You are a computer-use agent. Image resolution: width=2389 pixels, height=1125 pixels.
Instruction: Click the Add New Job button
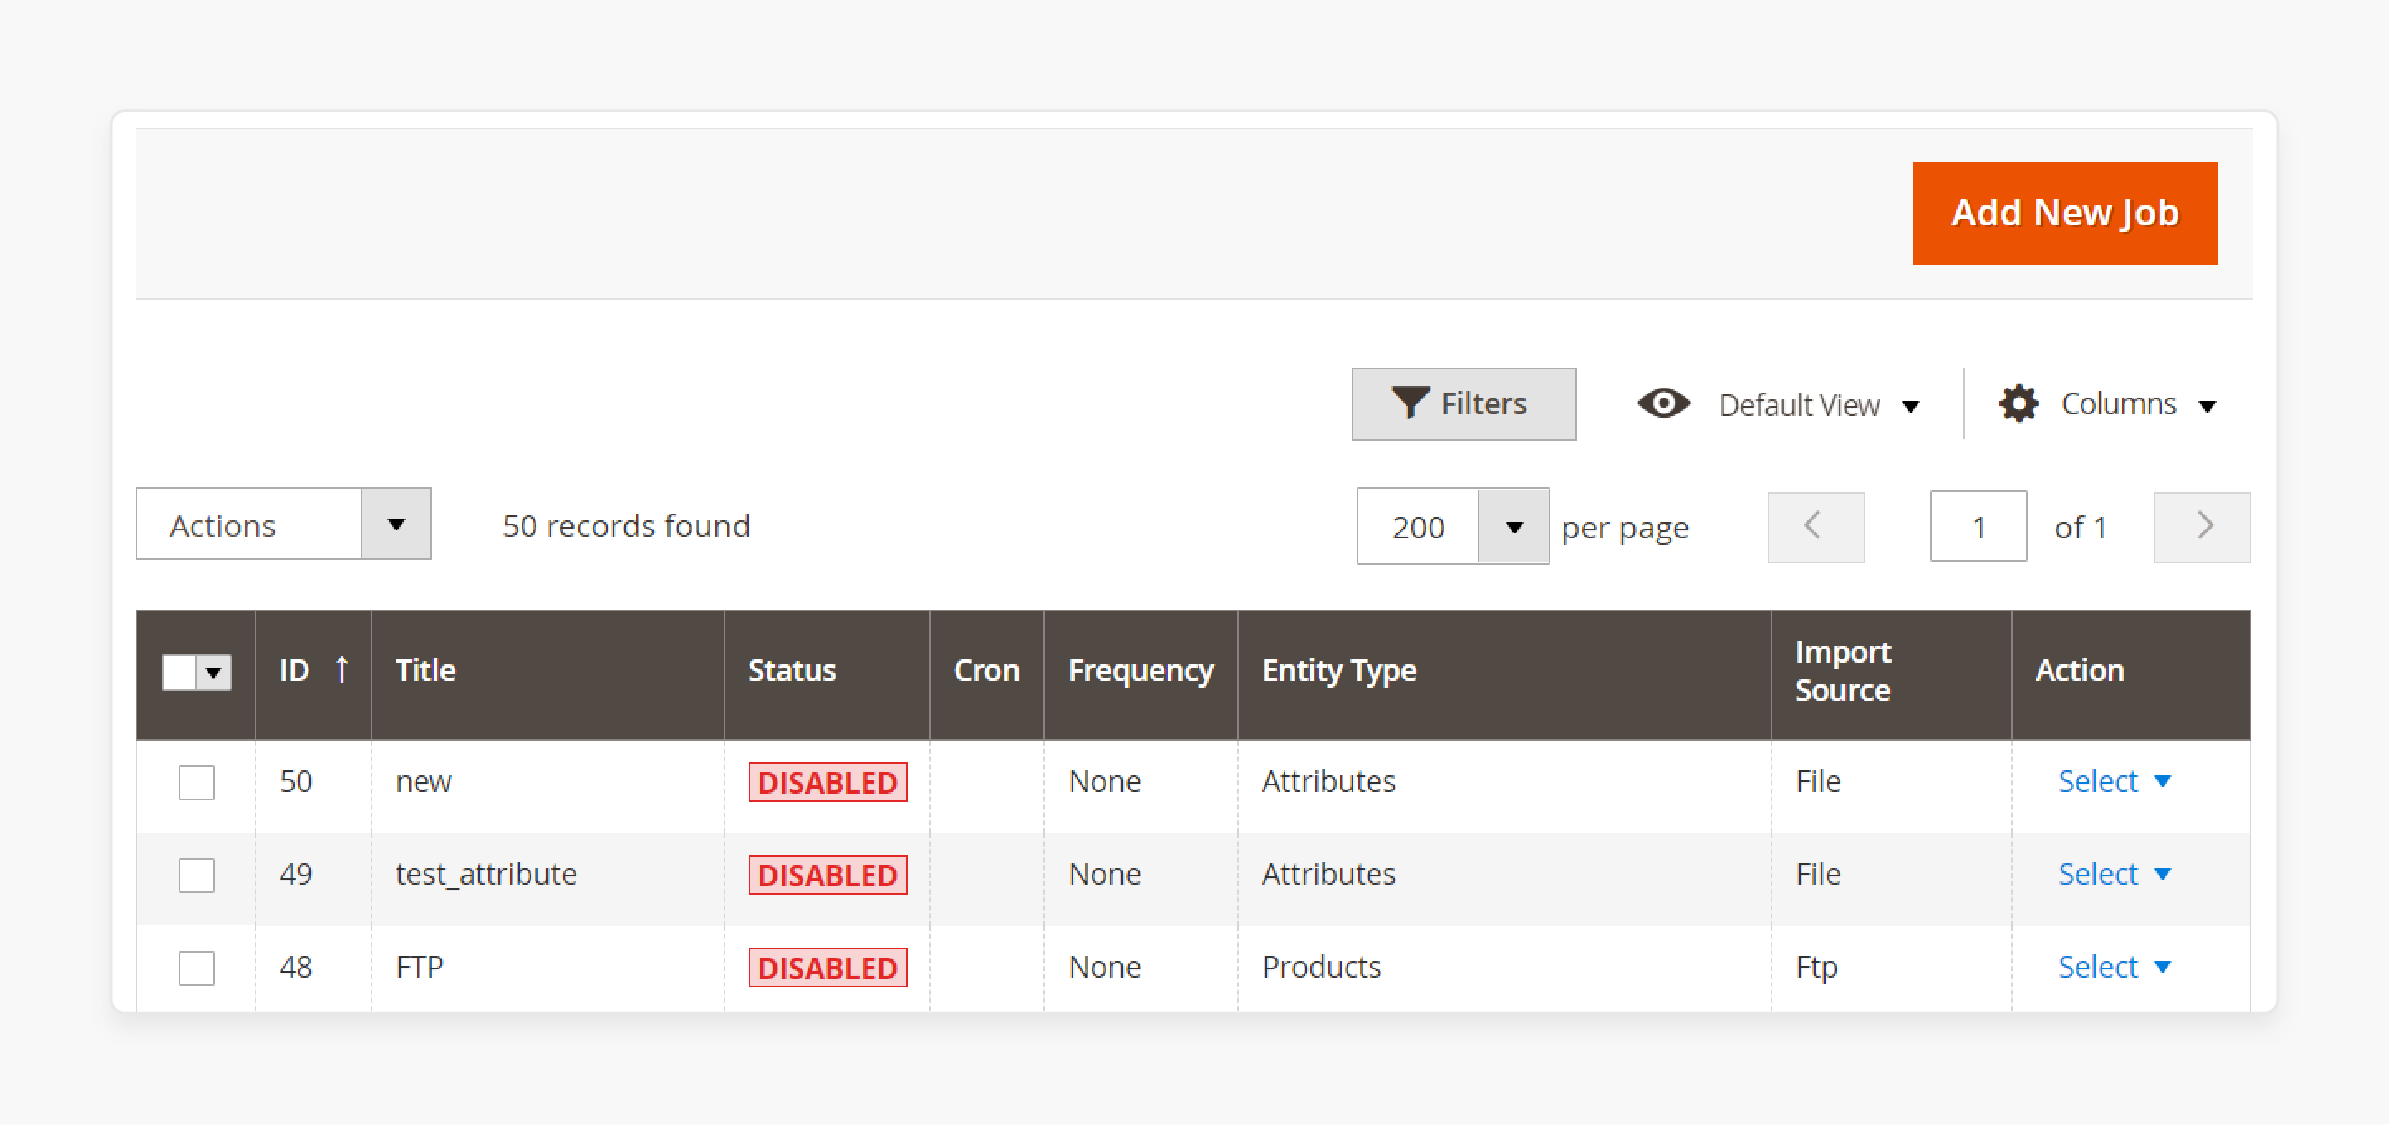pyautogui.click(x=2064, y=213)
